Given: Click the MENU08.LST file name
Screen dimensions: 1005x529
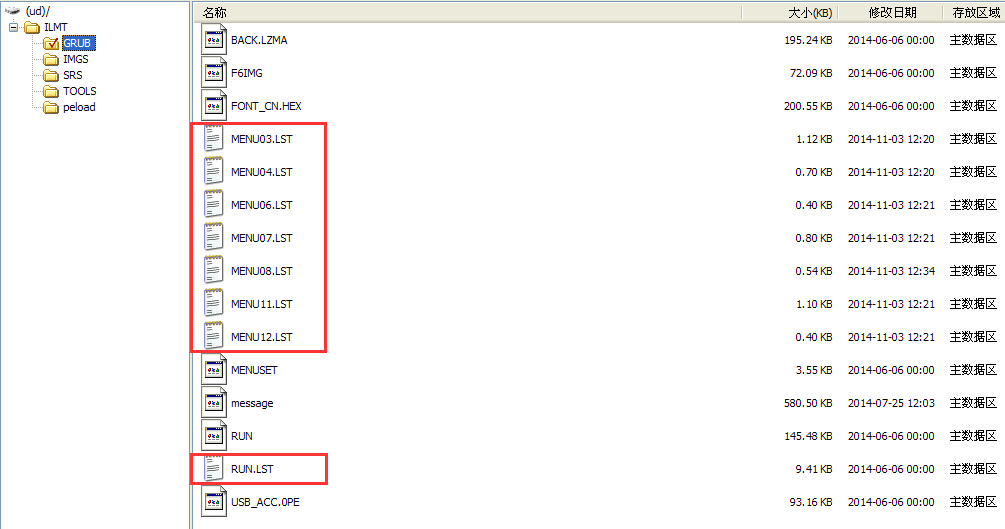Looking at the screenshot, I should [262, 271].
